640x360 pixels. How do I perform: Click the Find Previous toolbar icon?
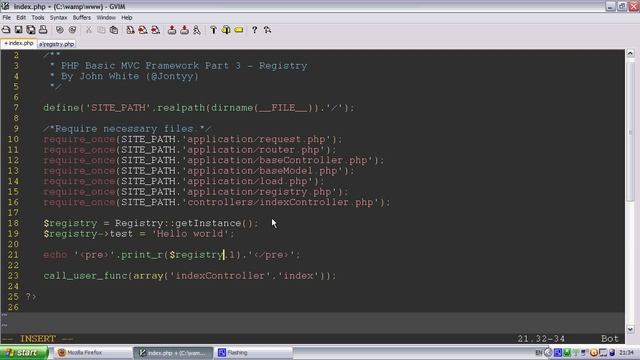tap(156, 30)
